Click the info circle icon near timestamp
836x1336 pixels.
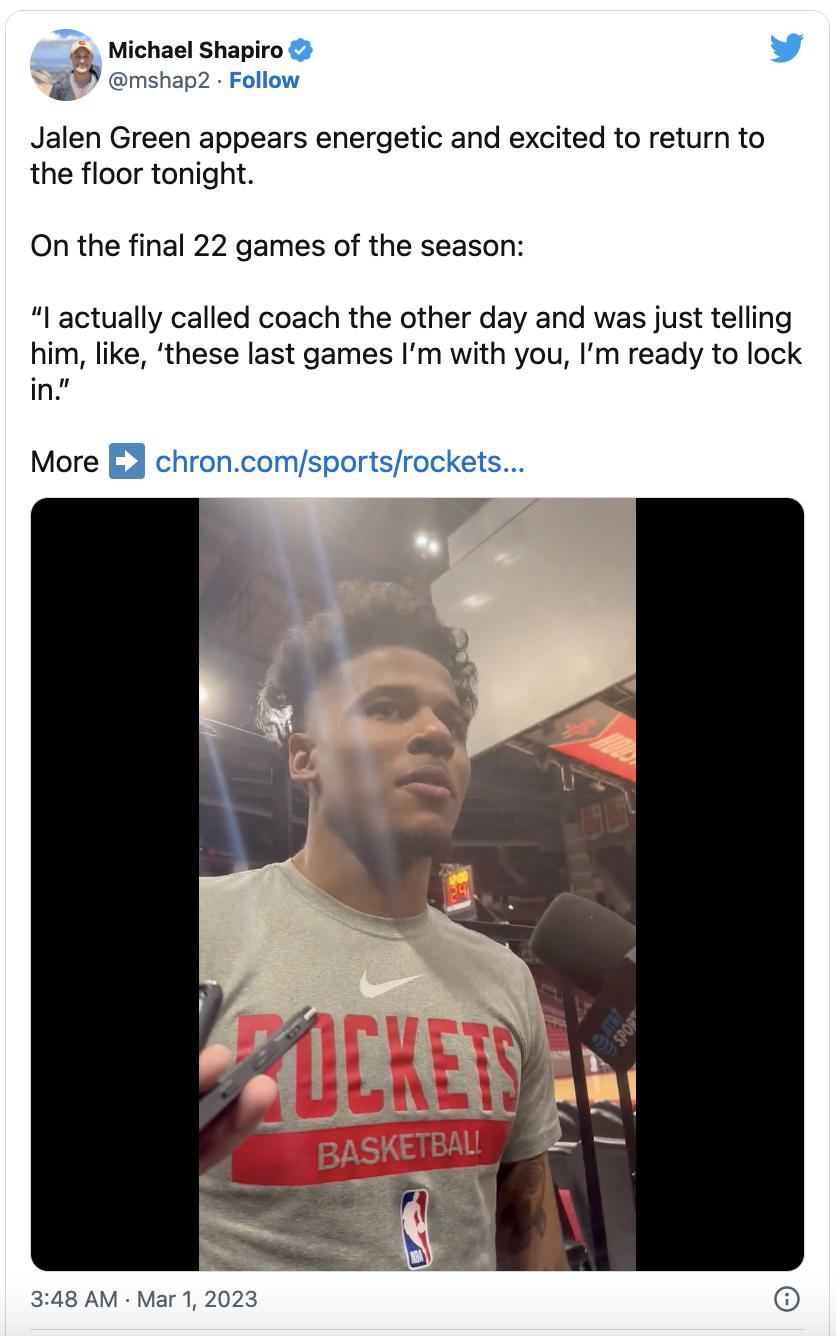(x=787, y=1299)
